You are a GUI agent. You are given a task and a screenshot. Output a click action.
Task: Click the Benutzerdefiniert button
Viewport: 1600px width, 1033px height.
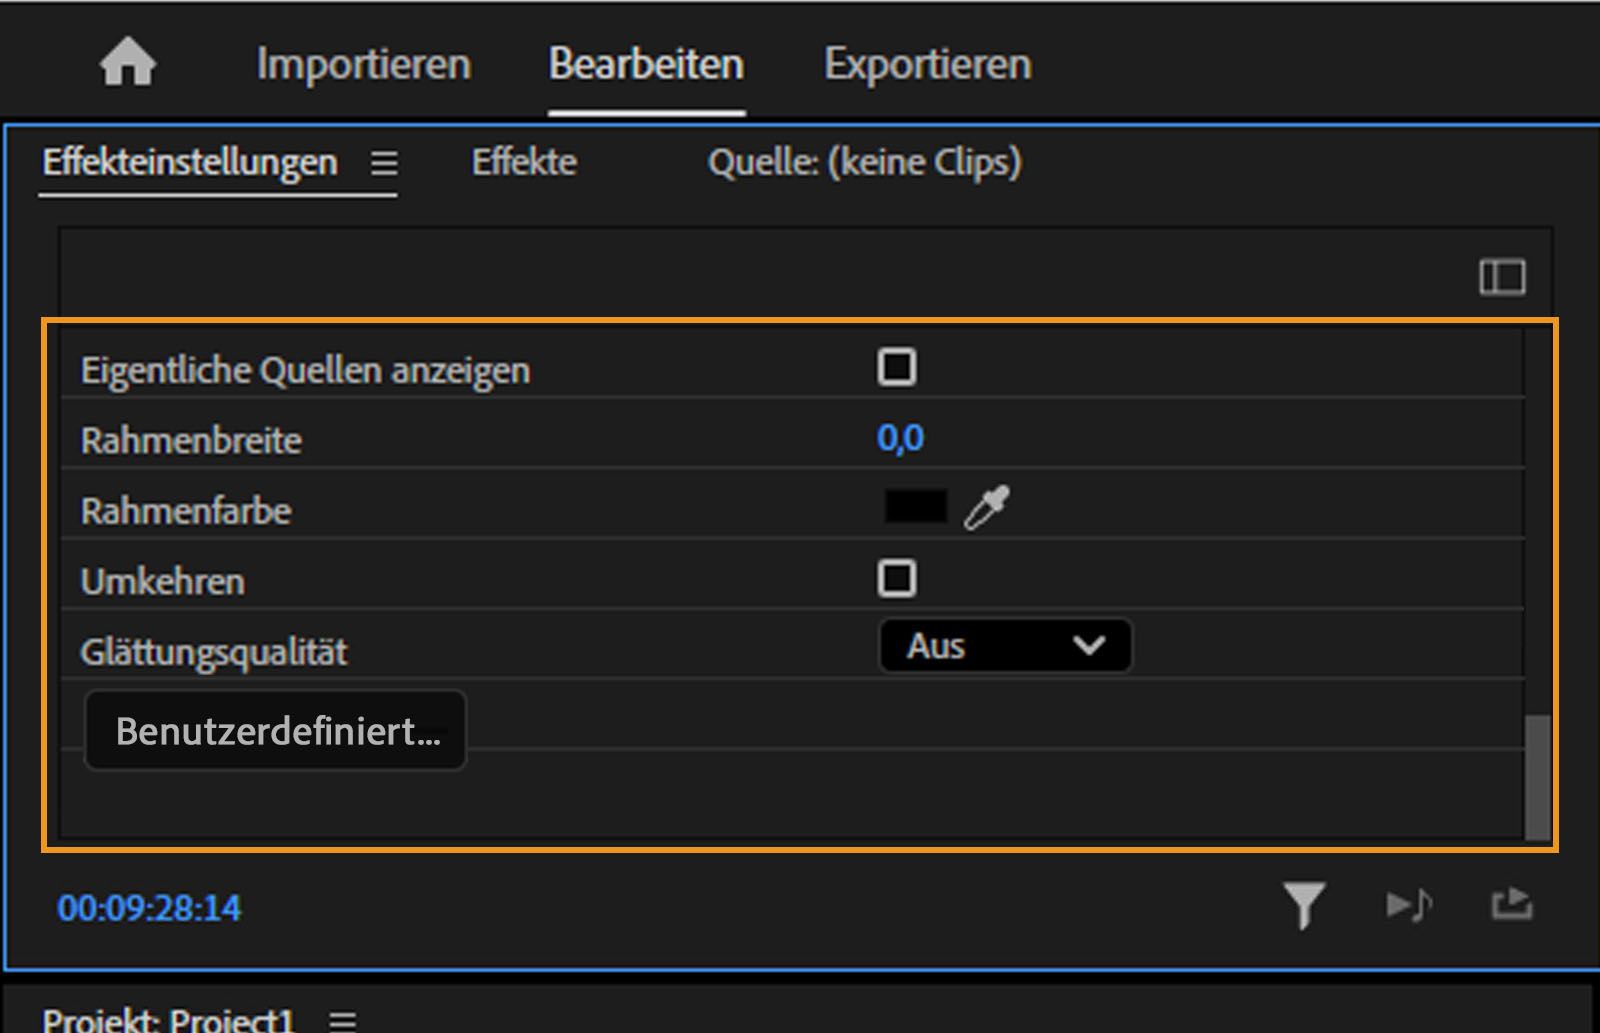(x=275, y=731)
